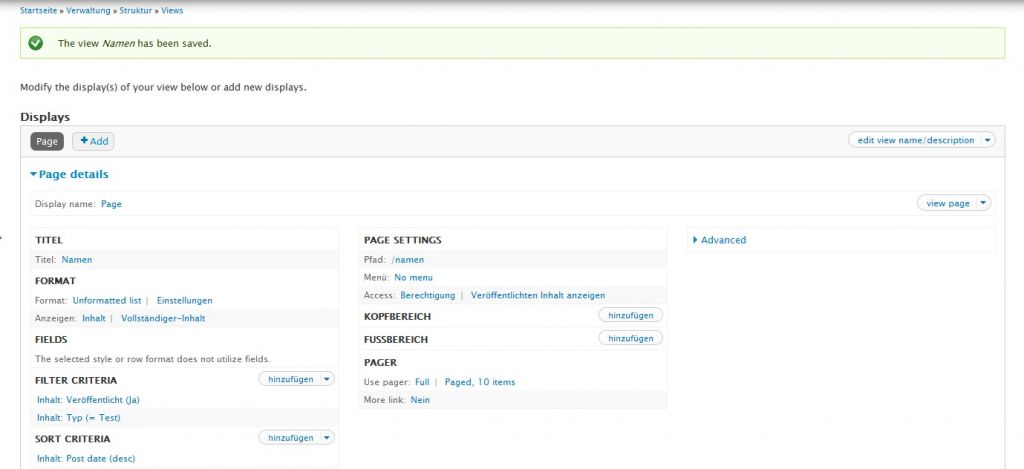Click hinzufügen button for Kopfbereich
The image size is (1024, 469).
pos(630,315)
